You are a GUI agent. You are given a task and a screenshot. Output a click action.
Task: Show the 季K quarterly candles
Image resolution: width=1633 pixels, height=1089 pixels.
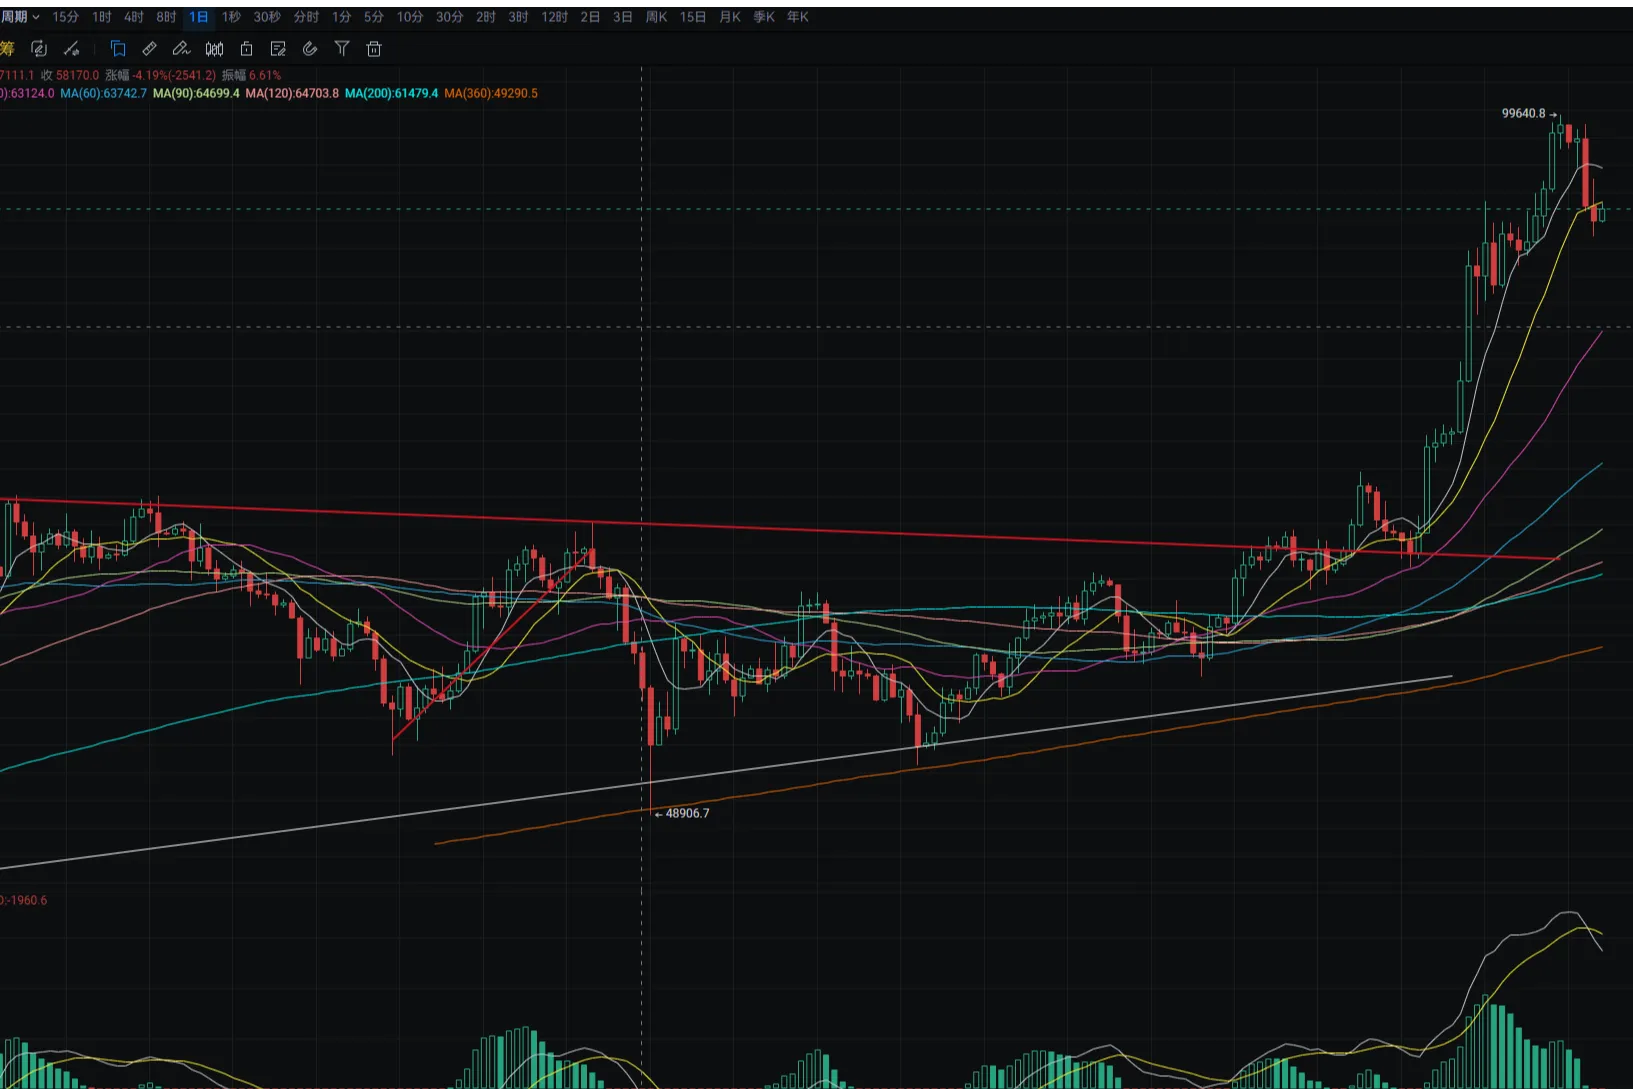tap(764, 17)
